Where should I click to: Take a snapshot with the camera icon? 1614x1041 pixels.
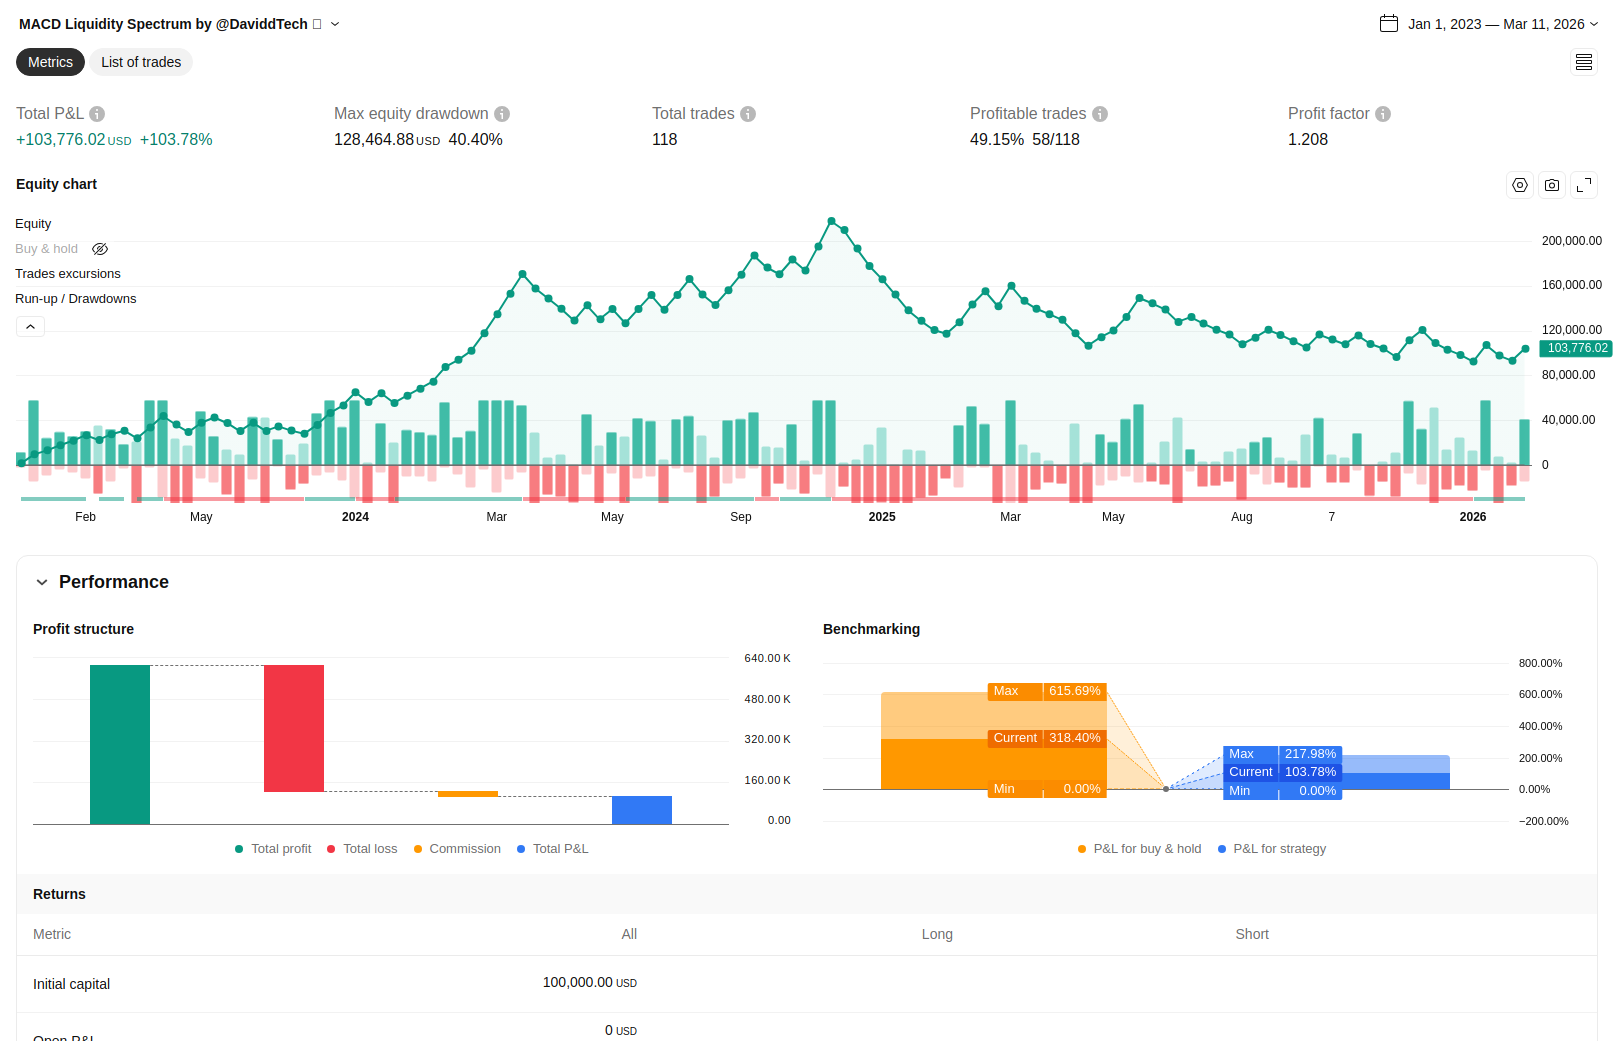pos(1552,185)
